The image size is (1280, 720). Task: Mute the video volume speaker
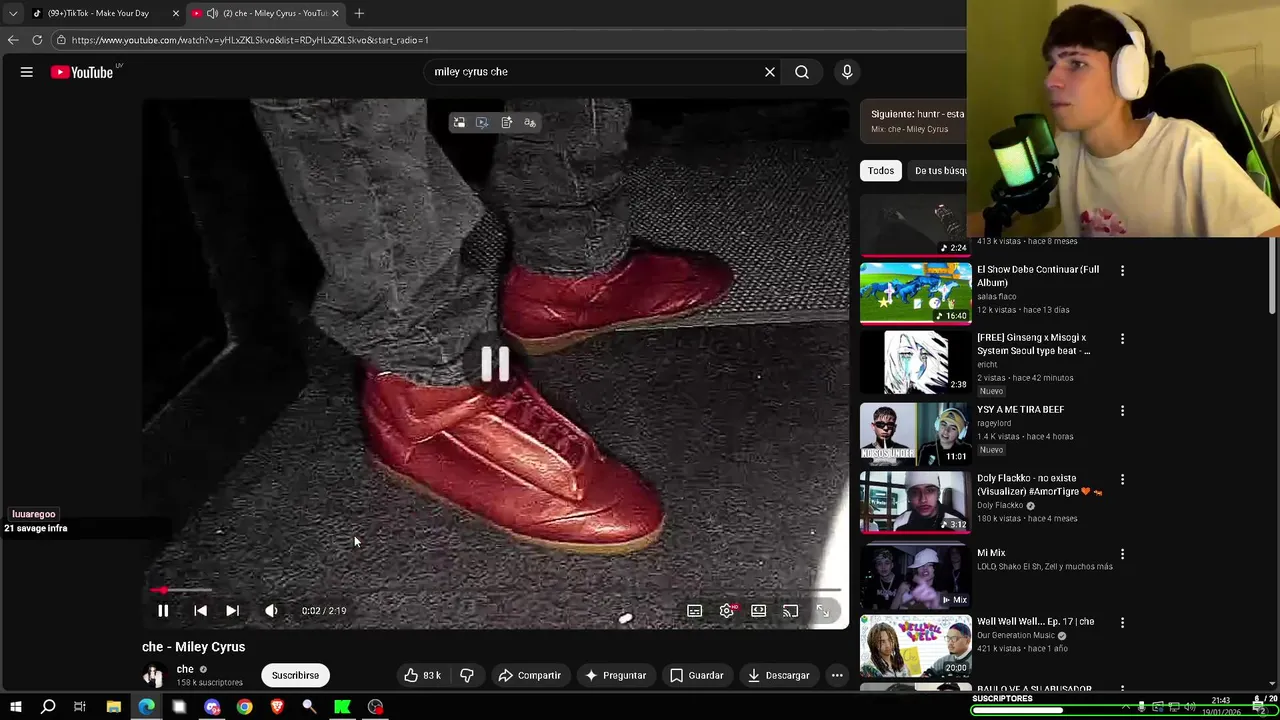coord(271,611)
